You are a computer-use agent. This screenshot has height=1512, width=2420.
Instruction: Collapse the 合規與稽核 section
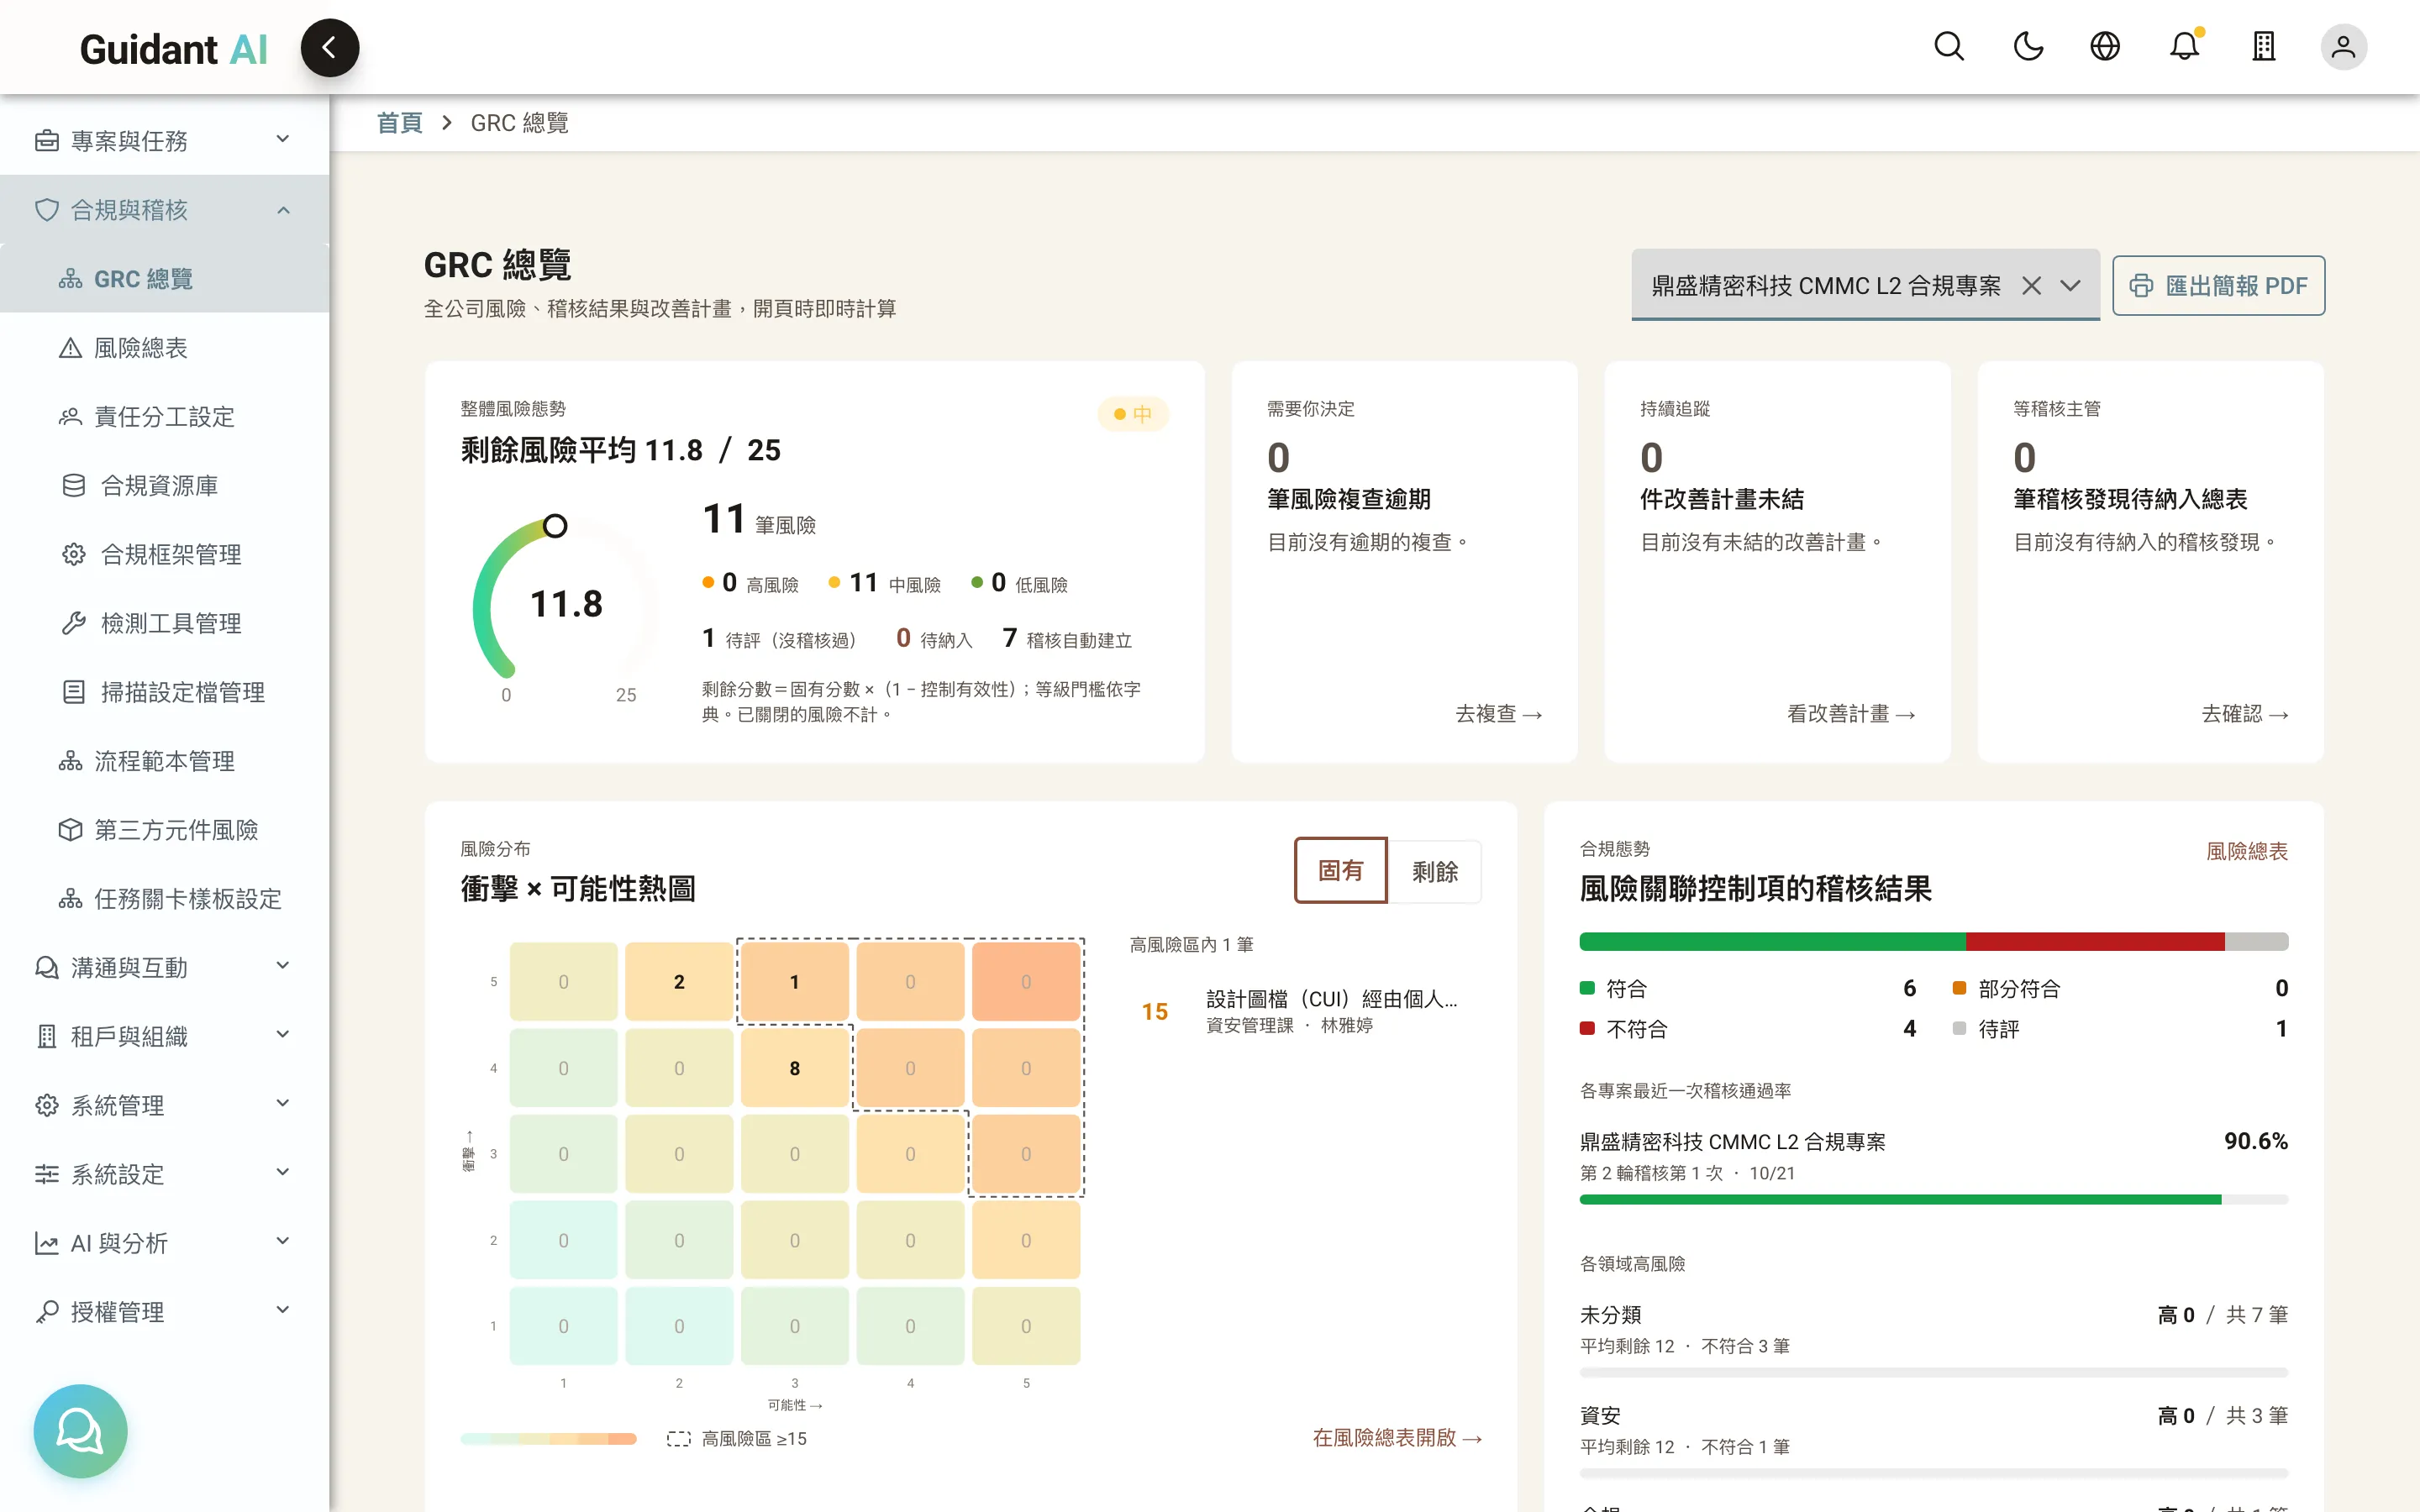(x=164, y=209)
